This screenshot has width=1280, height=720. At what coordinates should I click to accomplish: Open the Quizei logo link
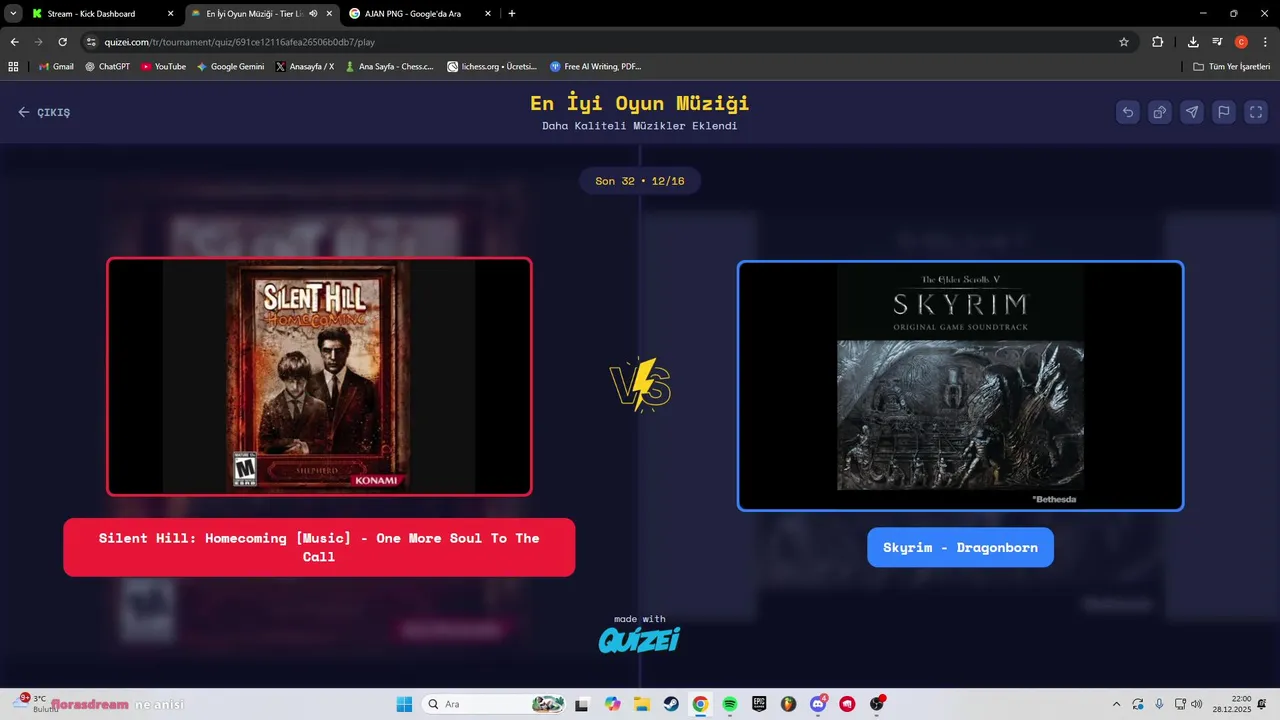point(640,639)
